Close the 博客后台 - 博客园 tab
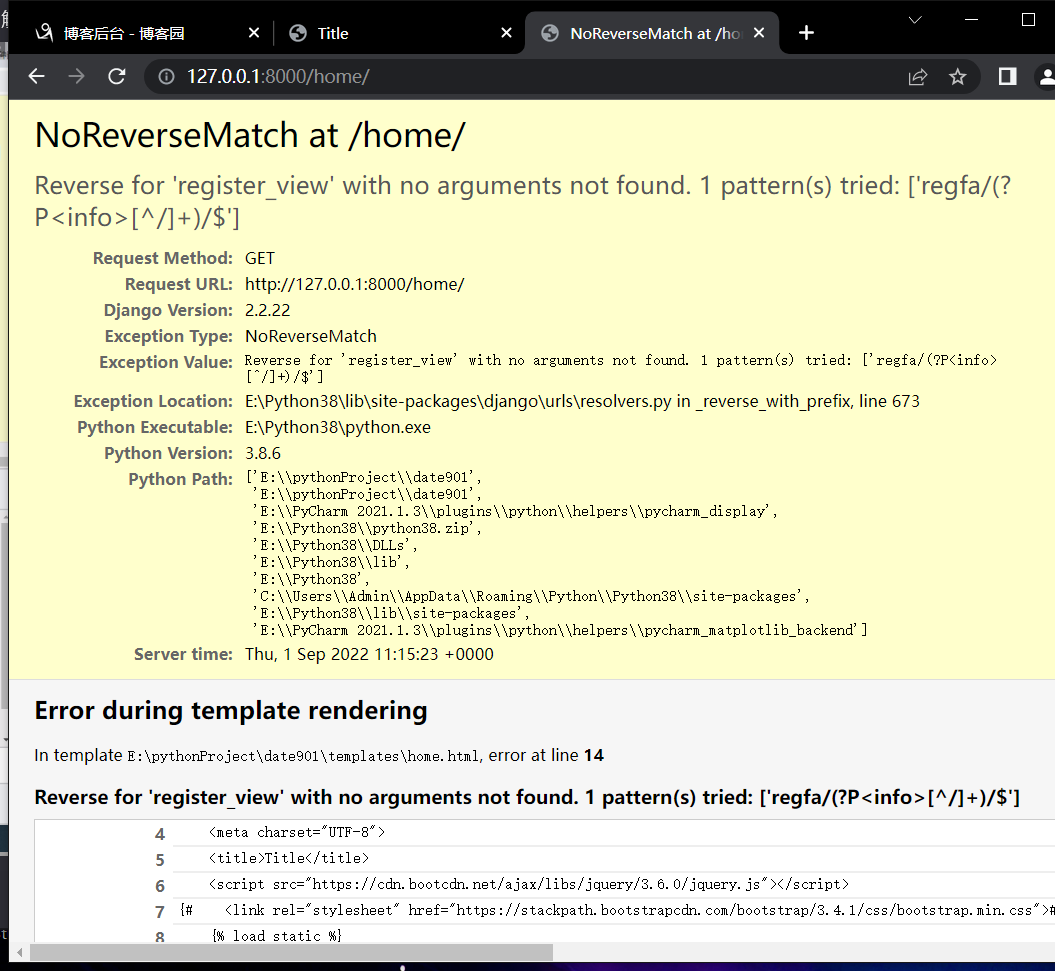1055x971 pixels. [254, 33]
